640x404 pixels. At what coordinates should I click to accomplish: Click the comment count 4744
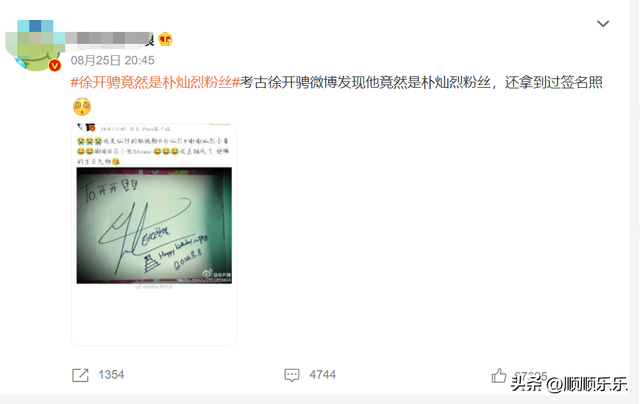322,375
